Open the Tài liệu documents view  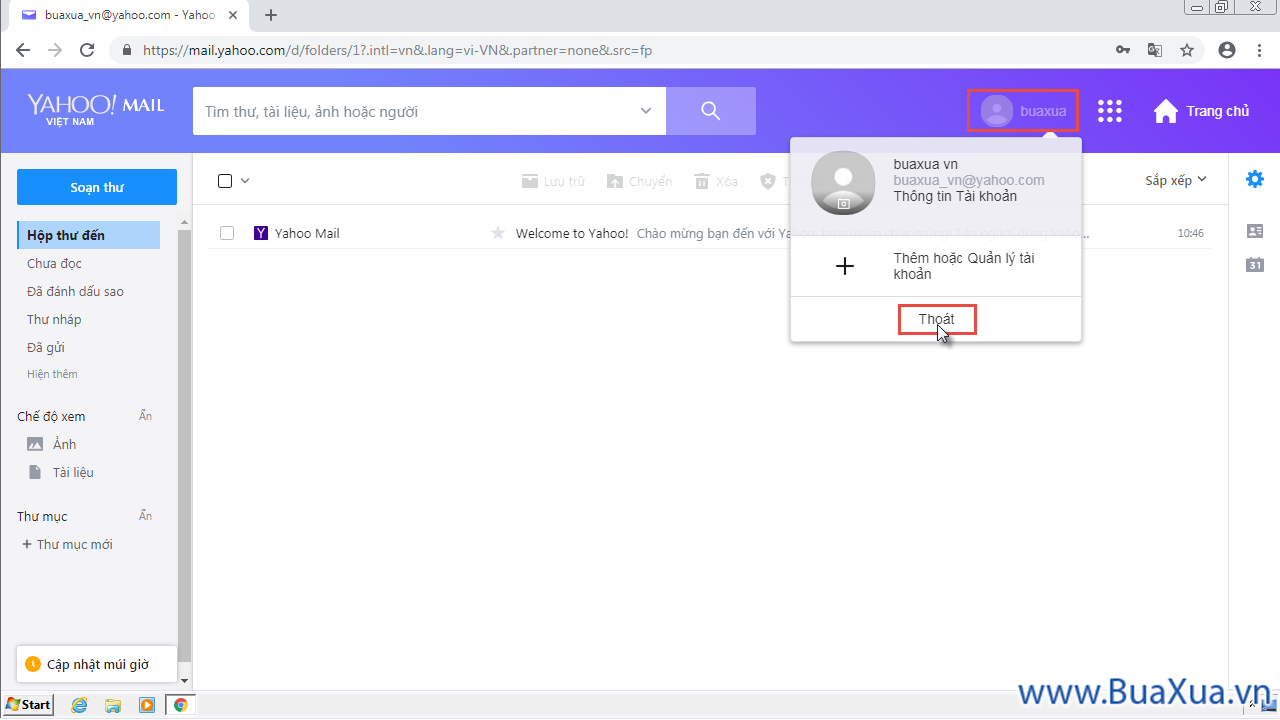tap(73, 472)
